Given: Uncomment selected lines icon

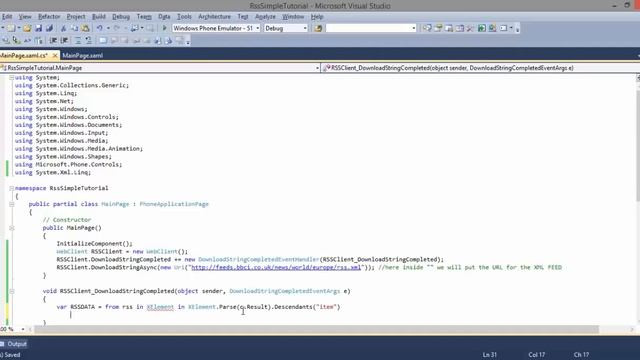Looking at the screenshot, I should coord(89,40).
